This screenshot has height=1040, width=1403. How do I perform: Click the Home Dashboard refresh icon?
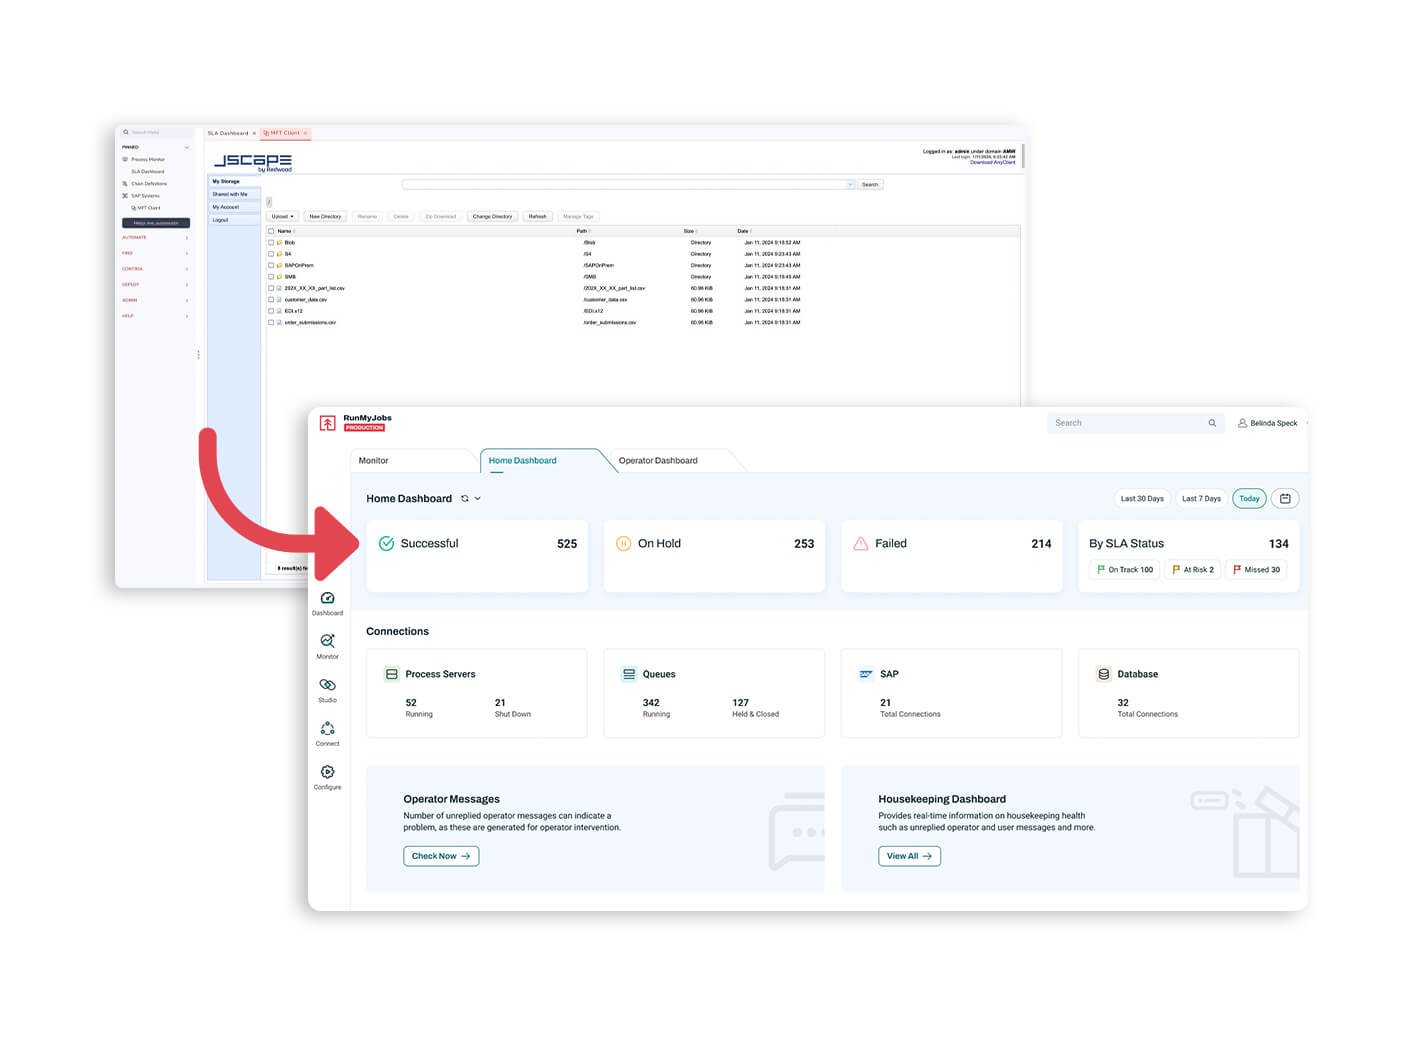pos(464,498)
